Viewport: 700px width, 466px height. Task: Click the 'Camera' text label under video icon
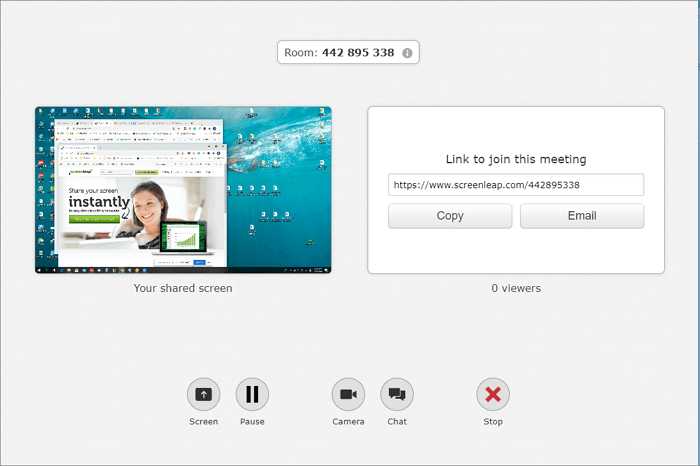[x=348, y=422]
